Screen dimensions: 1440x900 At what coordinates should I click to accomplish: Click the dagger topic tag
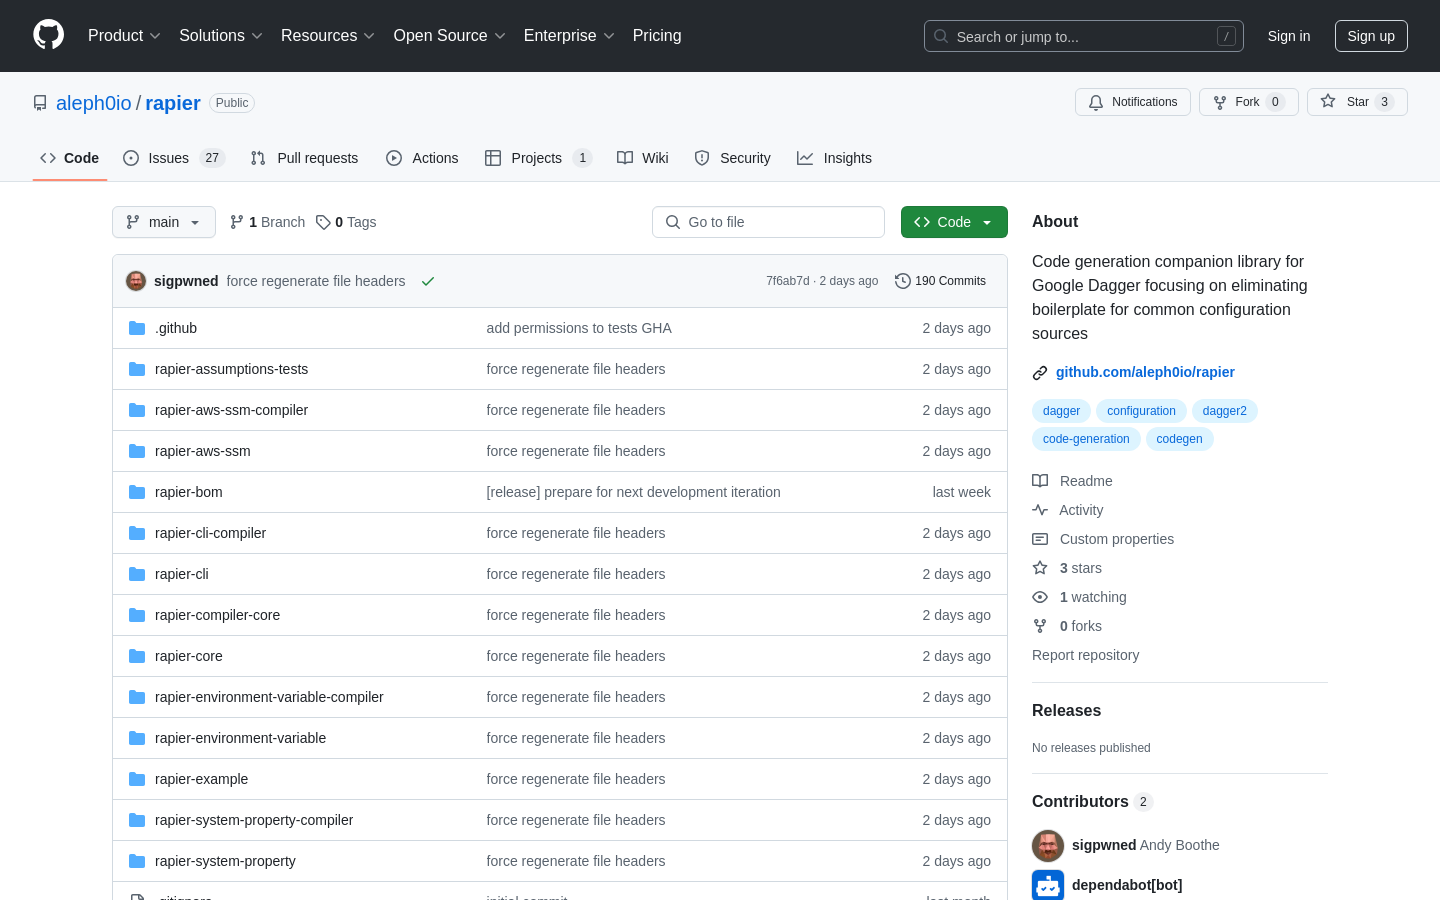tap(1061, 411)
